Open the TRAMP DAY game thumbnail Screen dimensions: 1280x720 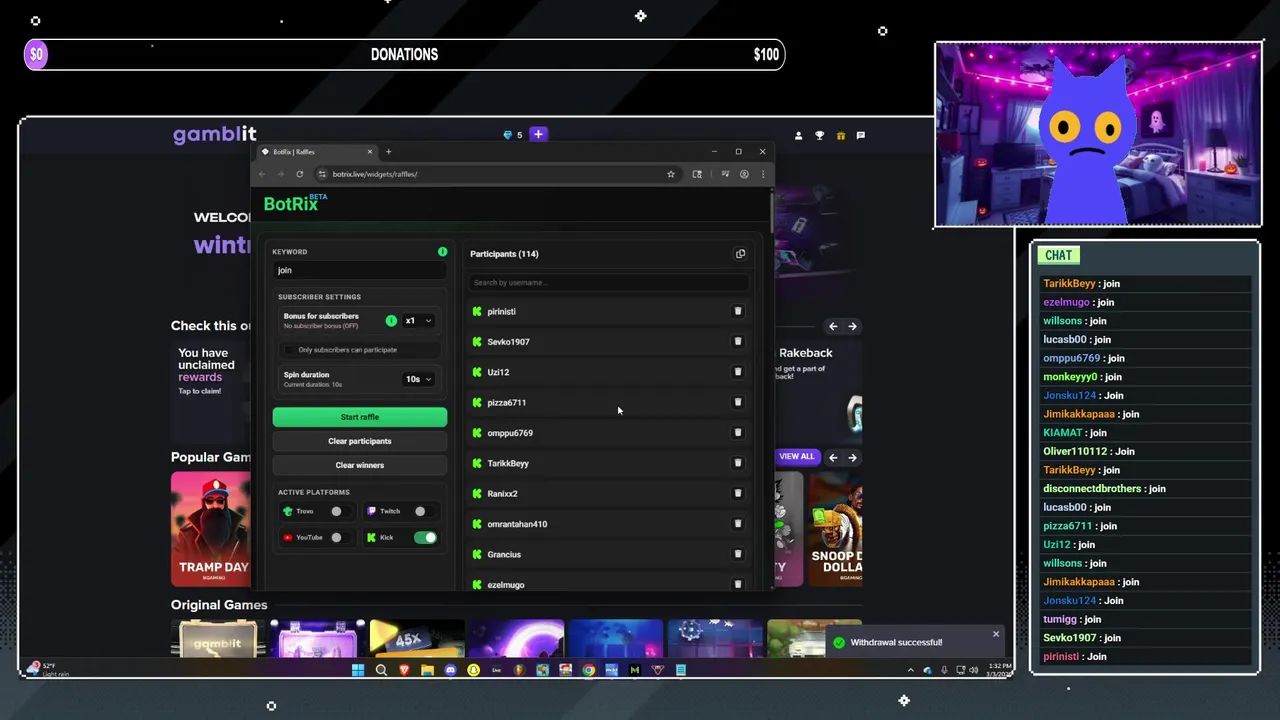click(212, 528)
